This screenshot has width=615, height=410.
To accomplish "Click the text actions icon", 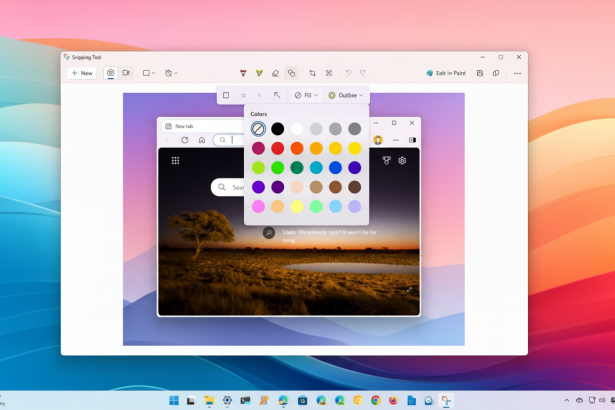I will (329, 73).
